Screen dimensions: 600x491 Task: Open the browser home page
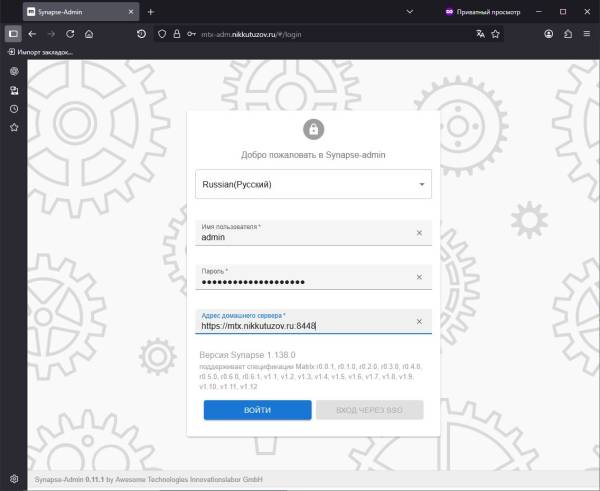pyautogui.click(x=89, y=34)
